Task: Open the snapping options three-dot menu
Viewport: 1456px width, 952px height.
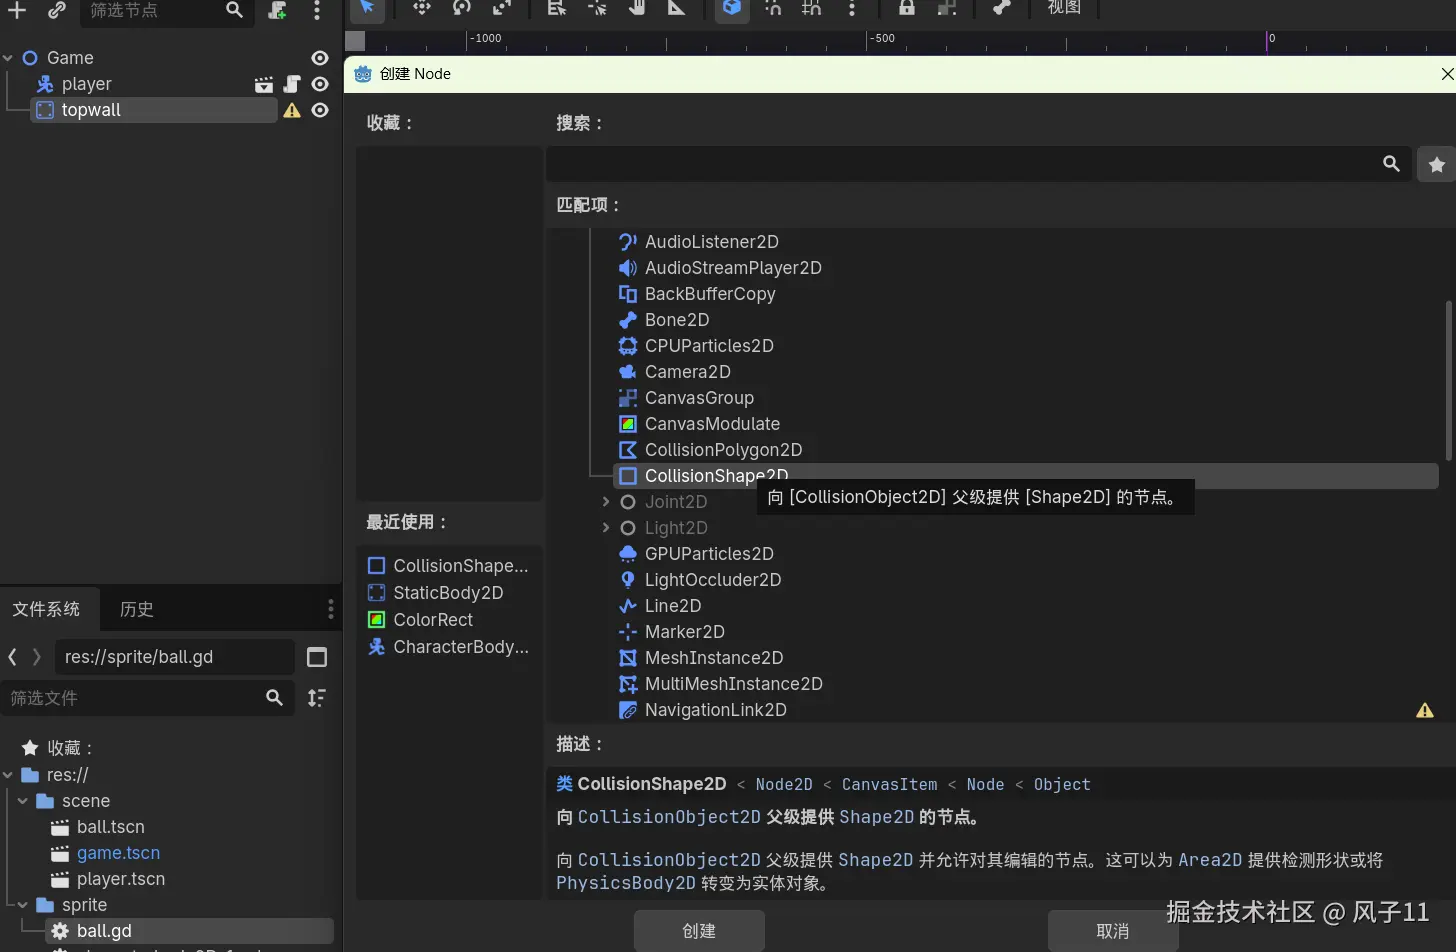Action: point(852,8)
